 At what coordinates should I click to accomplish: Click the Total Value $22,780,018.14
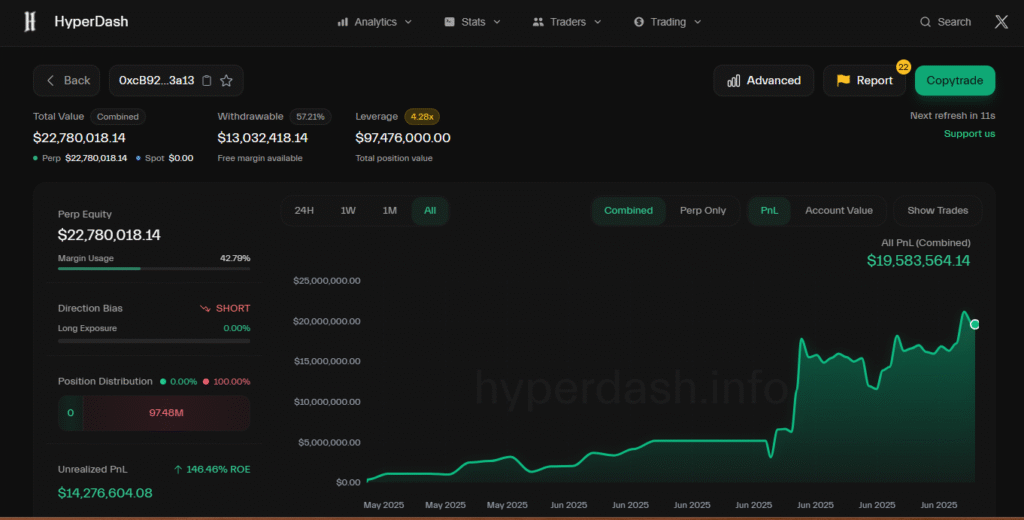click(79, 138)
